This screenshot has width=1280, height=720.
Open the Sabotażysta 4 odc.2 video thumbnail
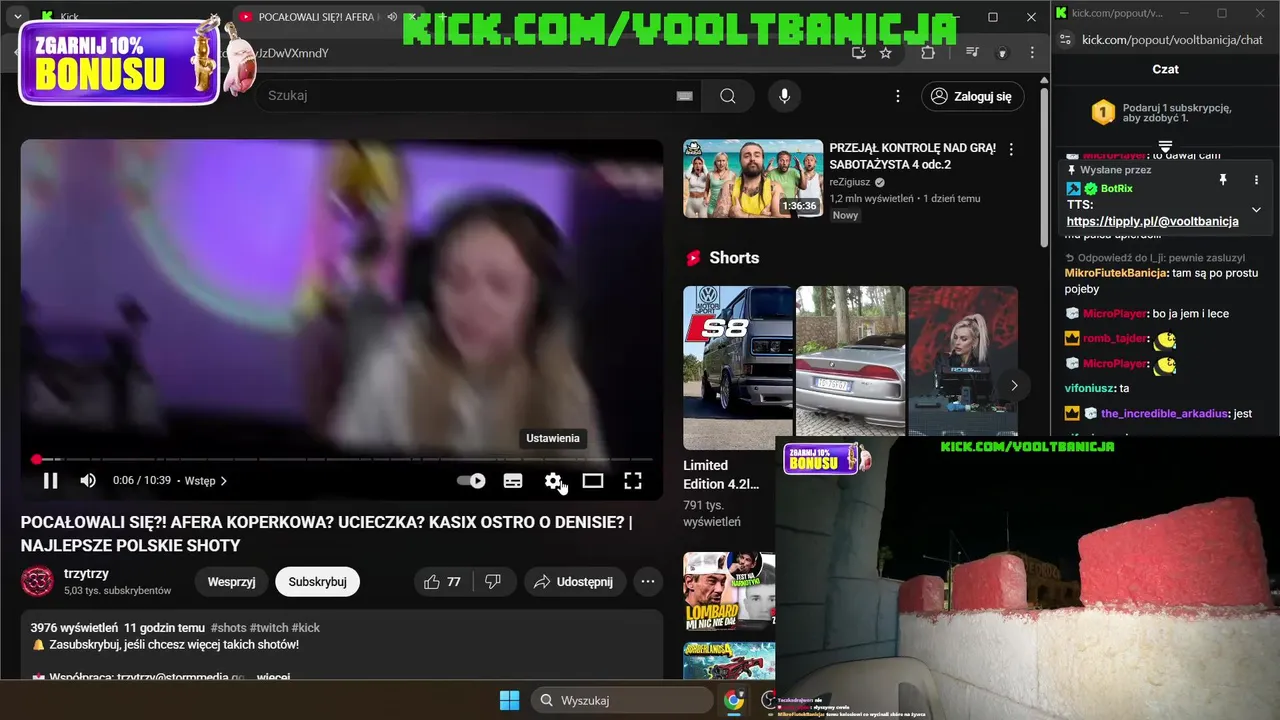pyautogui.click(x=753, y=178)
